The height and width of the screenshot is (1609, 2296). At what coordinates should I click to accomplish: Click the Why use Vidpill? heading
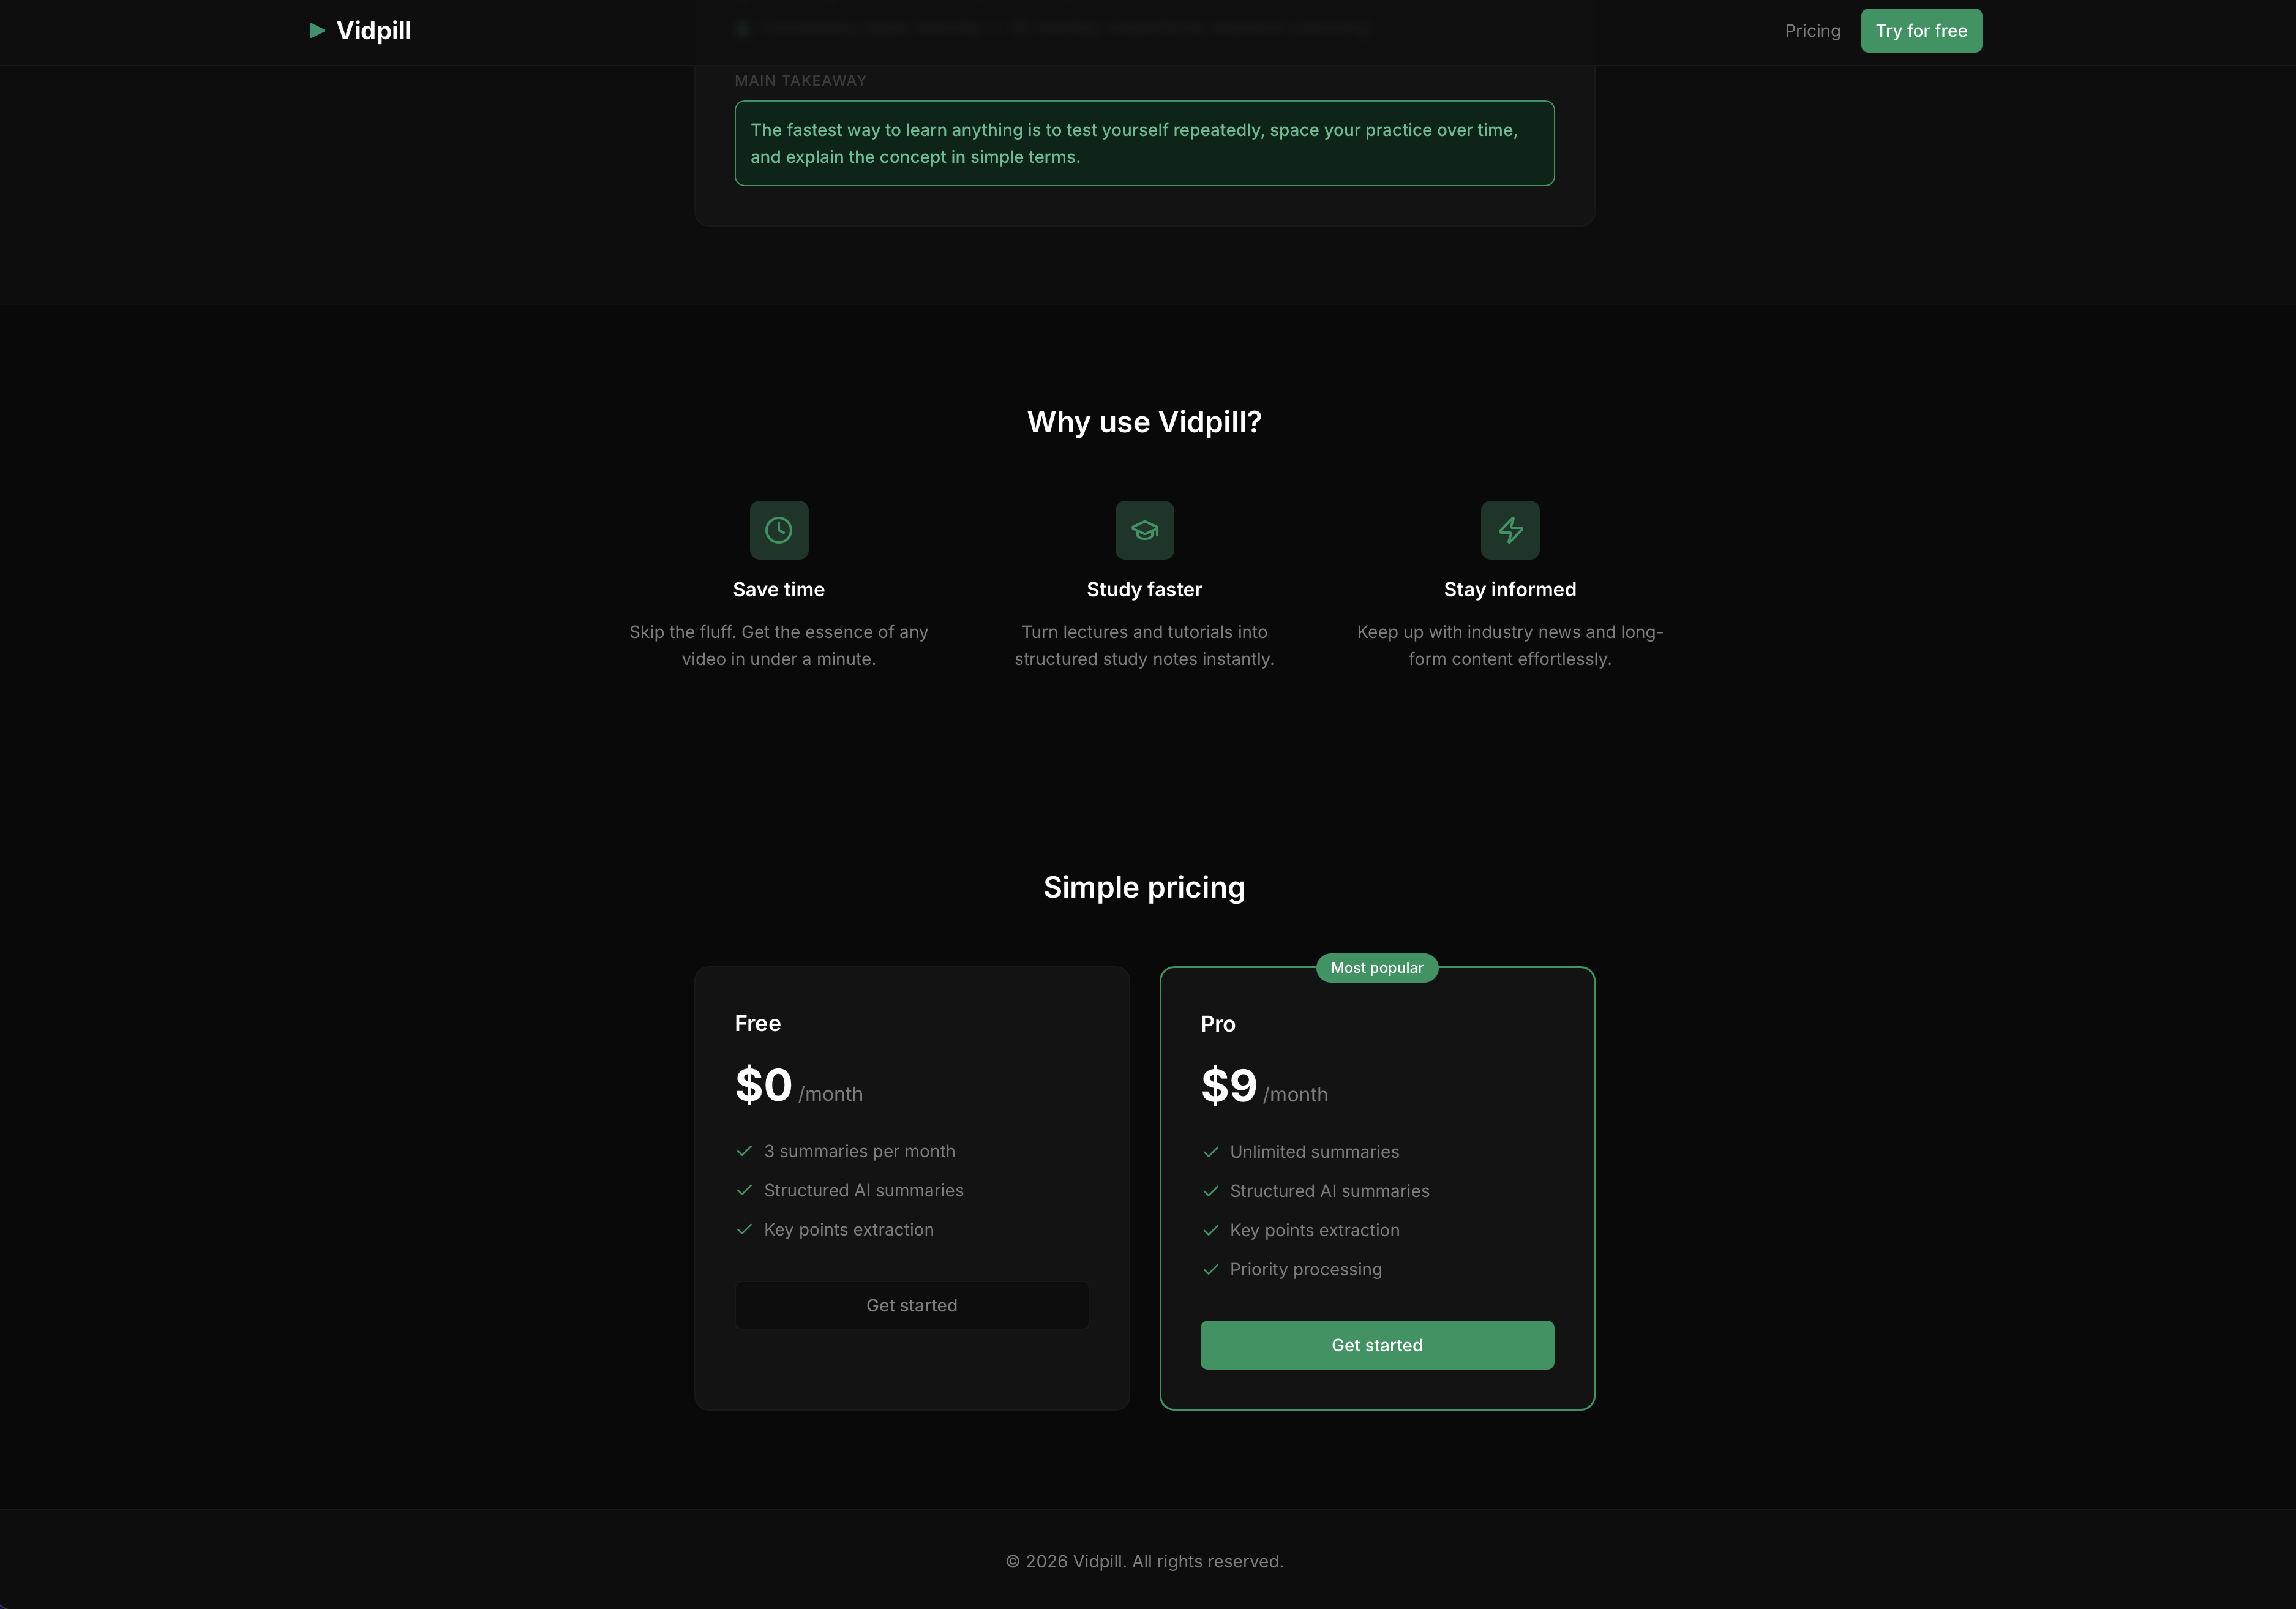click(1144, 422)
